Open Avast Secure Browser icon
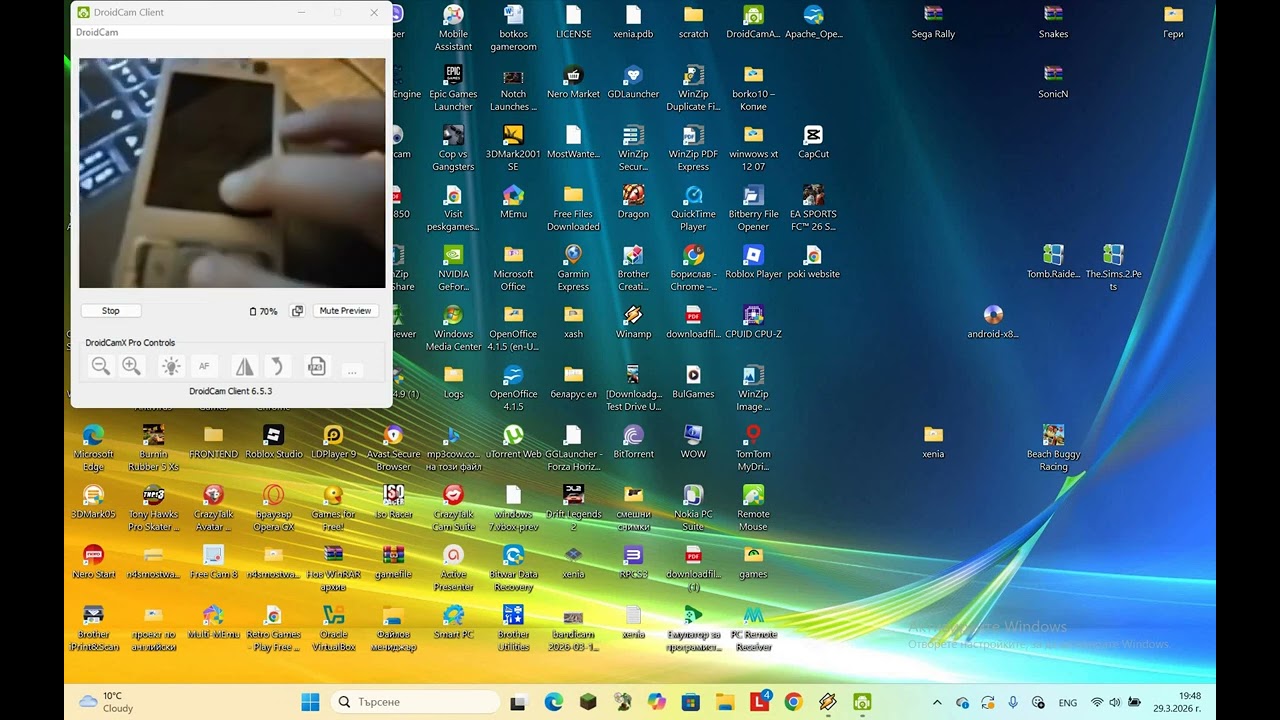The width and height of the screenshot is (1280, 720). pos(393,448)
